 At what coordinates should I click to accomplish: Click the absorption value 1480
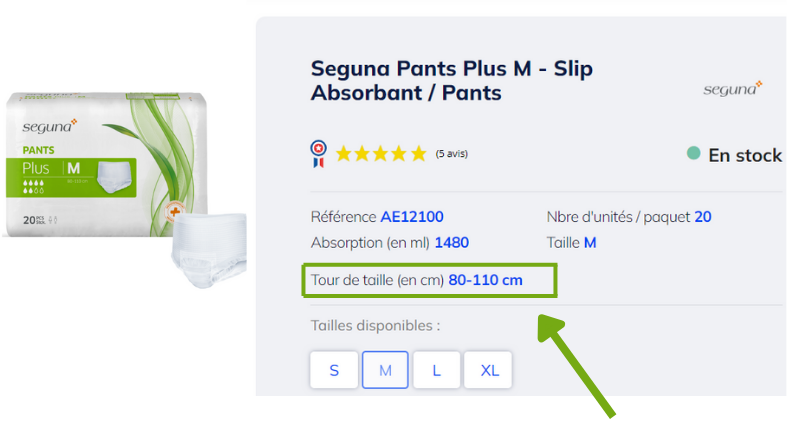tap(451, 242)
